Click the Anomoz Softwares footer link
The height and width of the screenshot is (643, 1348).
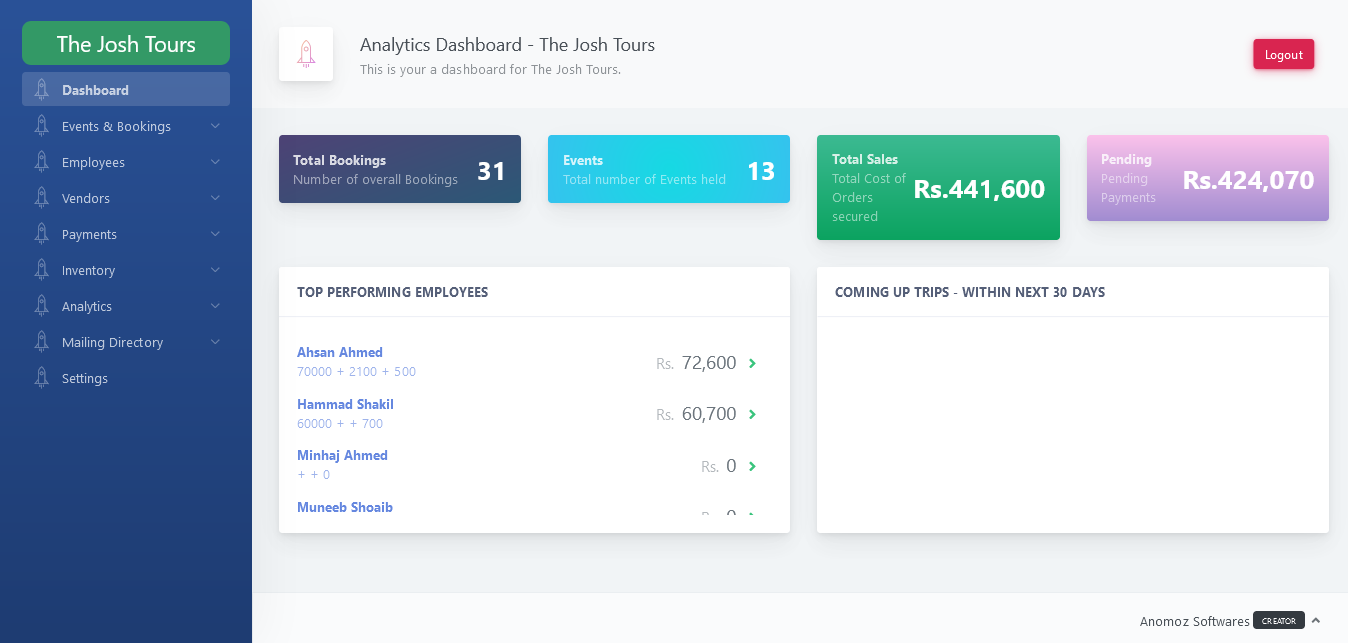coord(1194,621)
